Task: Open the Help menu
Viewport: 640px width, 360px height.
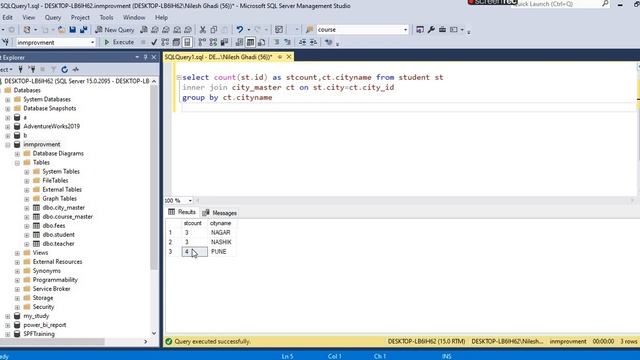Action: [161, 18]
